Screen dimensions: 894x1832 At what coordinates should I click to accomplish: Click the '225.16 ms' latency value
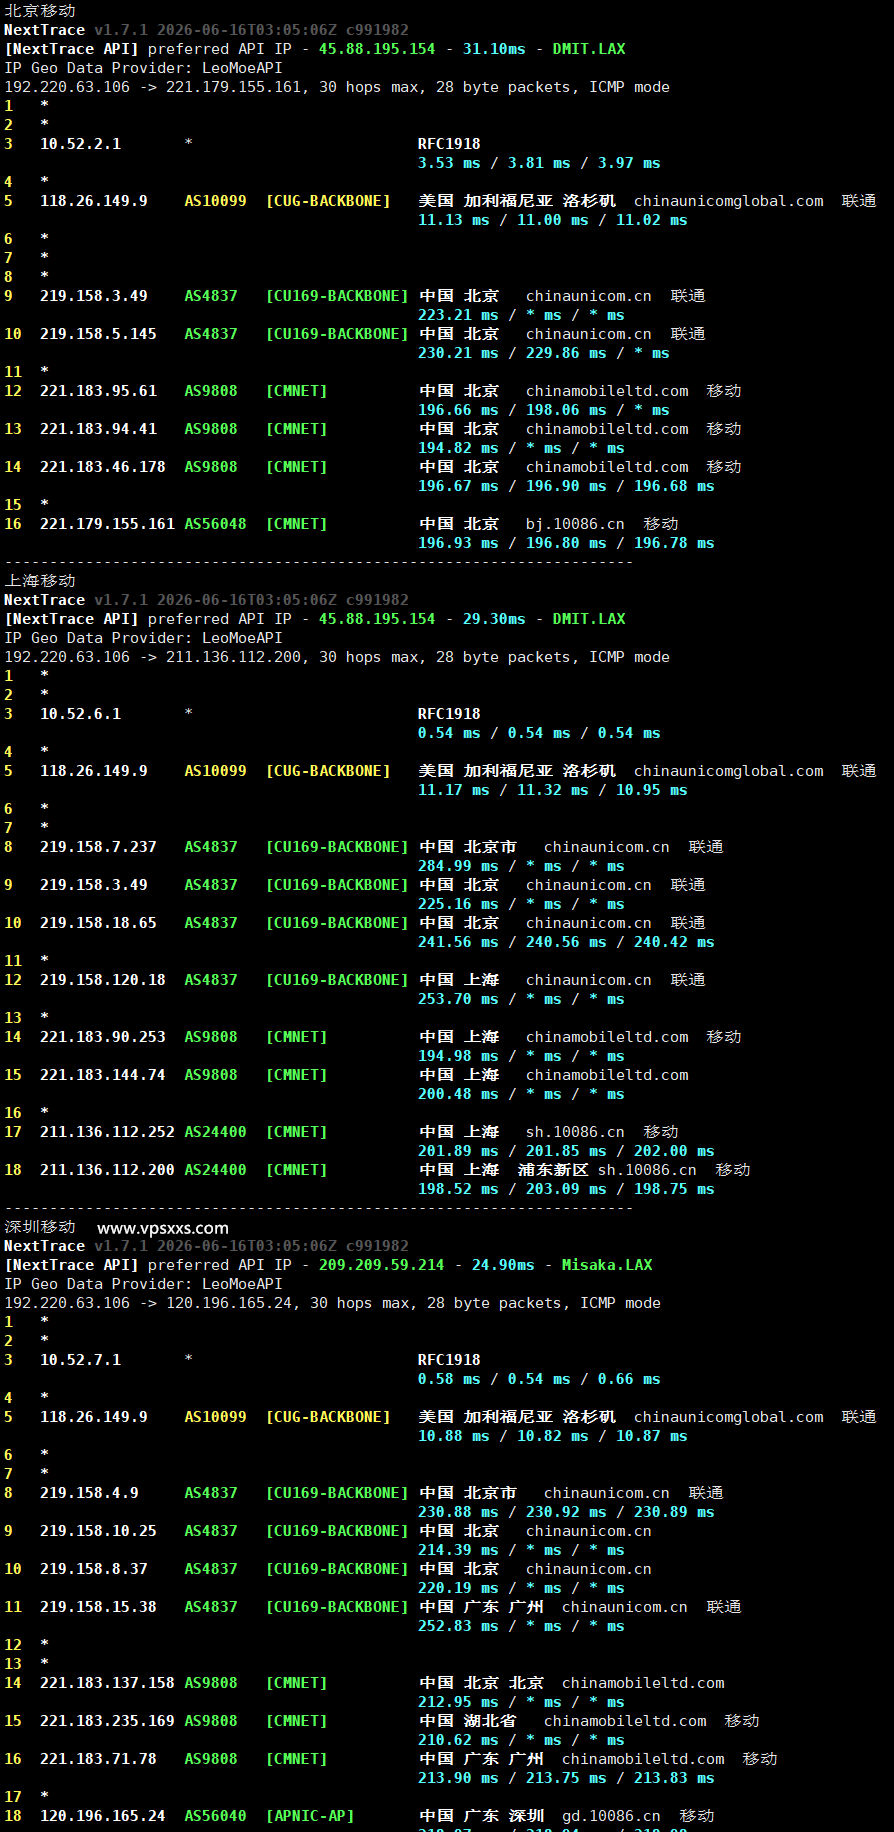458,903
